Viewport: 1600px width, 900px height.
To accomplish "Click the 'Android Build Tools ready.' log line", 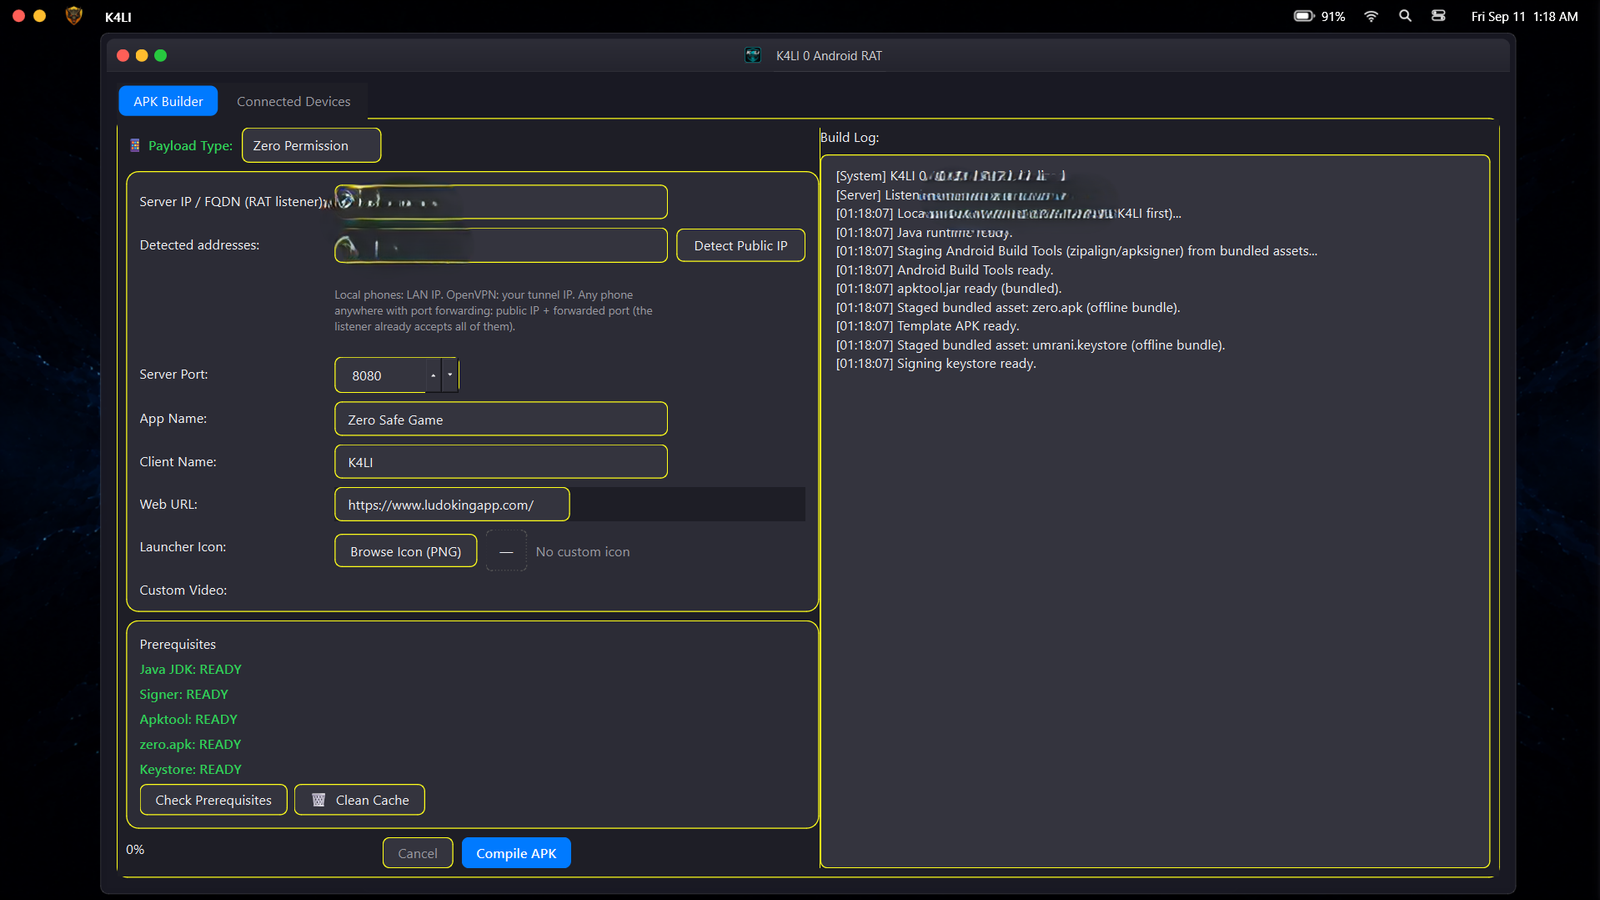I will (944, 270).
